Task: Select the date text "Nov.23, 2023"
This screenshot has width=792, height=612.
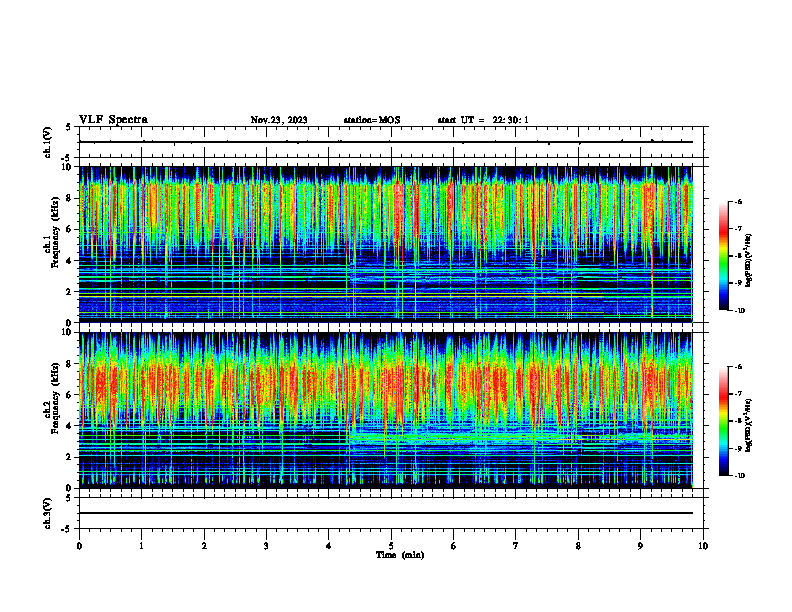Action: 279,120
